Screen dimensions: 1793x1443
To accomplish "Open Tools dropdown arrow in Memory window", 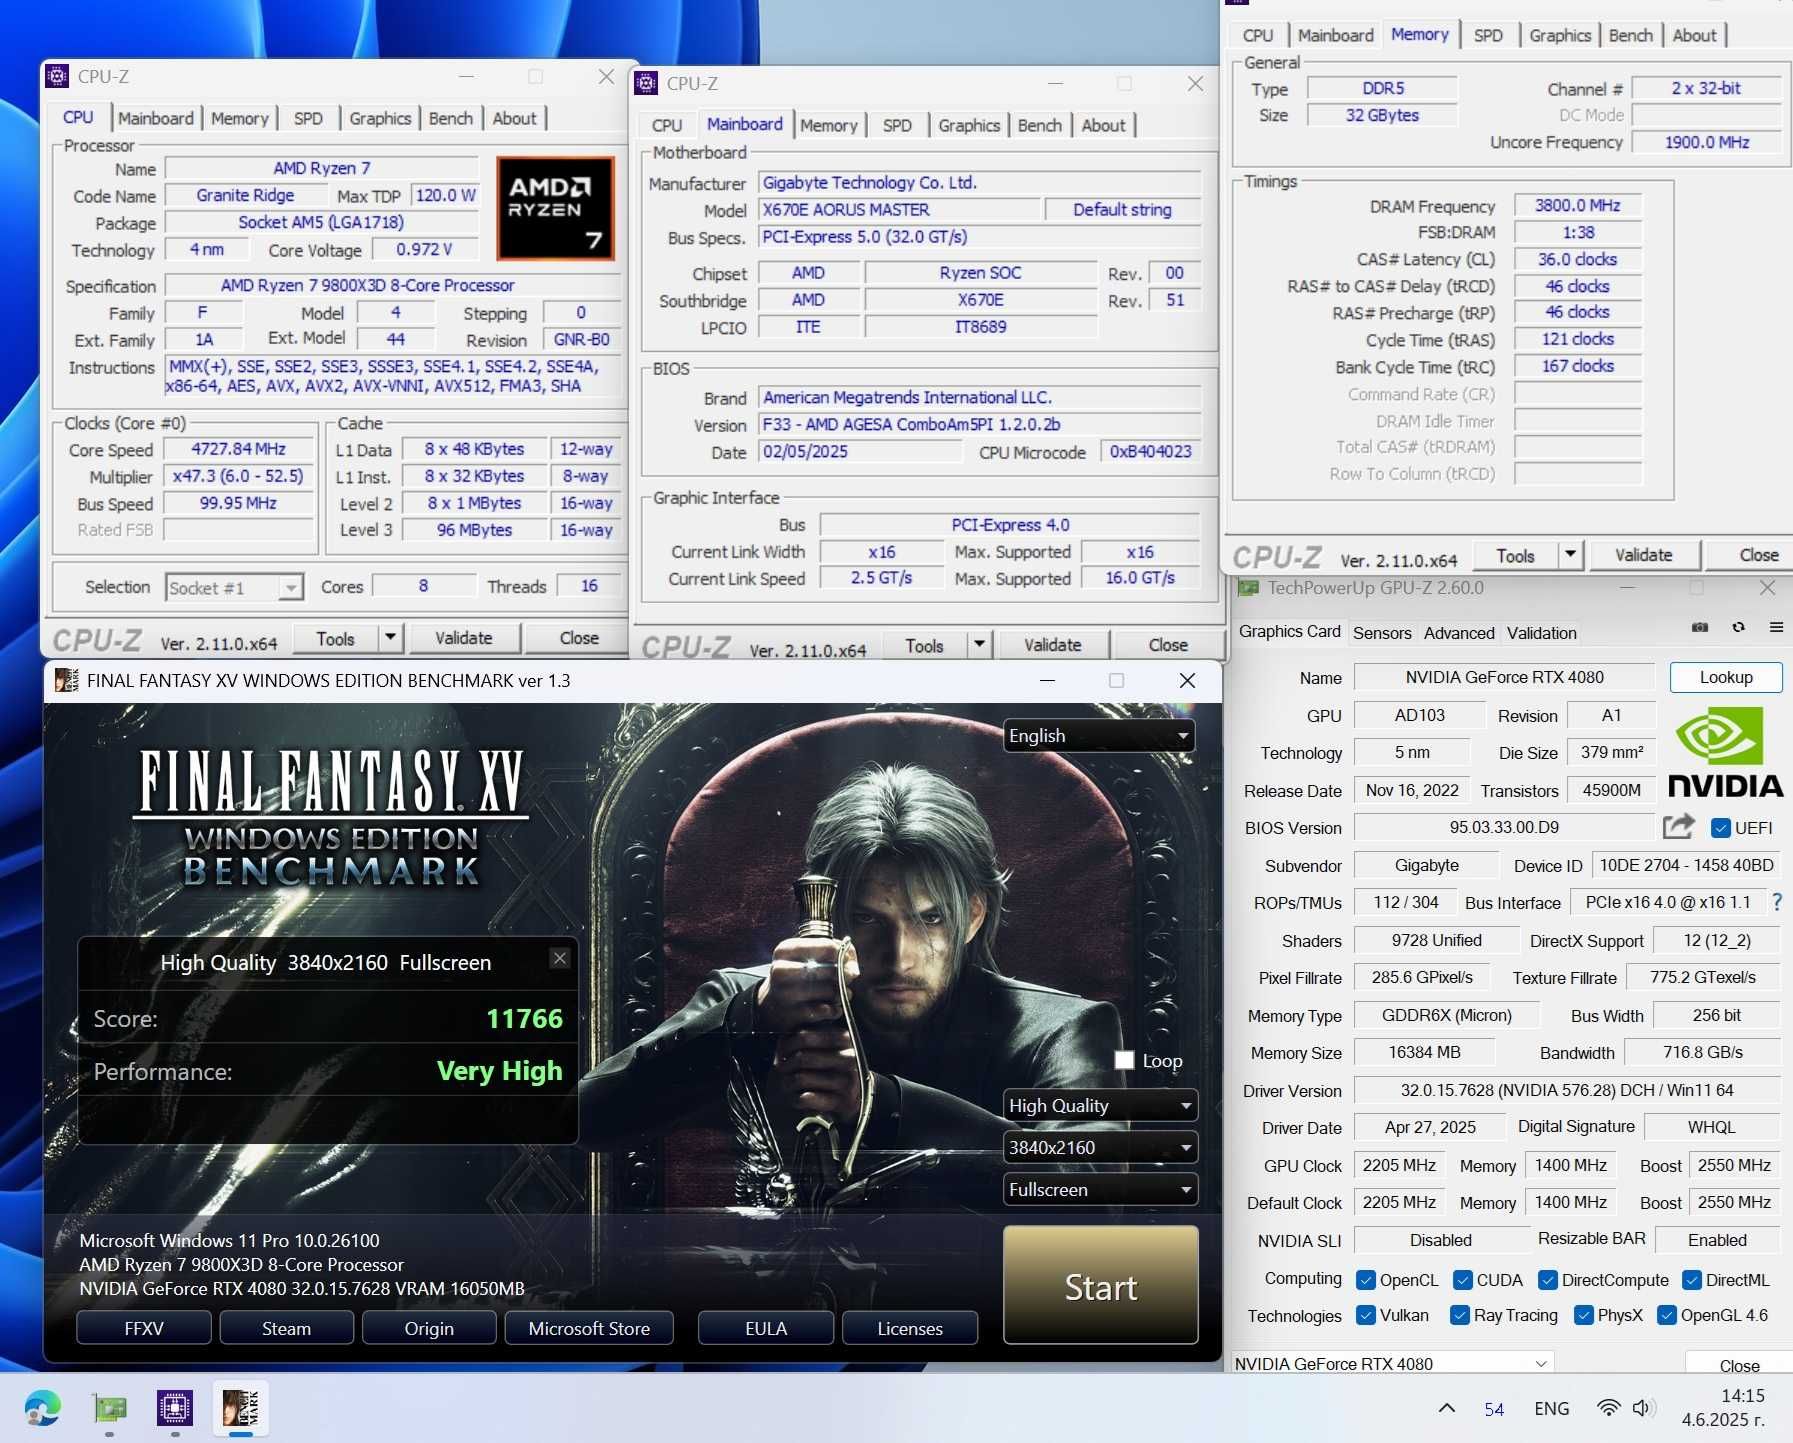I will pos(1570,555).
